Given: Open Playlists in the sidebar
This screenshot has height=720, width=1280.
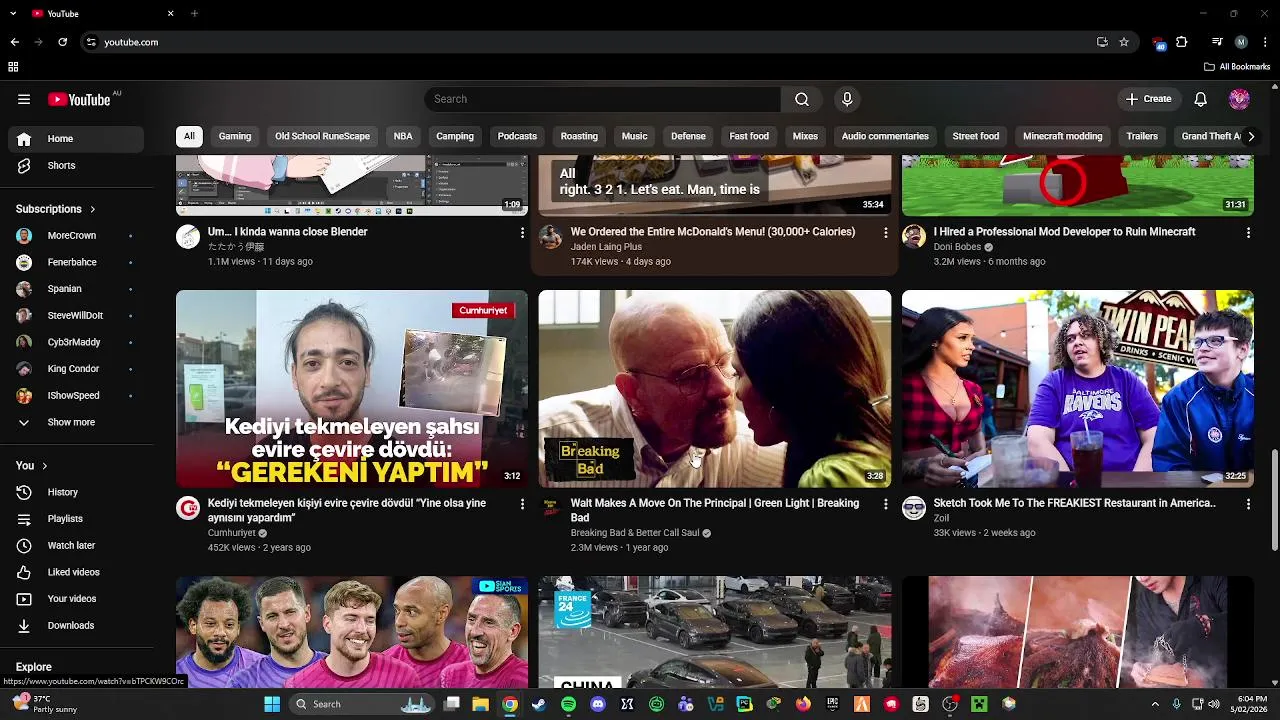Looking at the screenshot, I should click(76, 519).
